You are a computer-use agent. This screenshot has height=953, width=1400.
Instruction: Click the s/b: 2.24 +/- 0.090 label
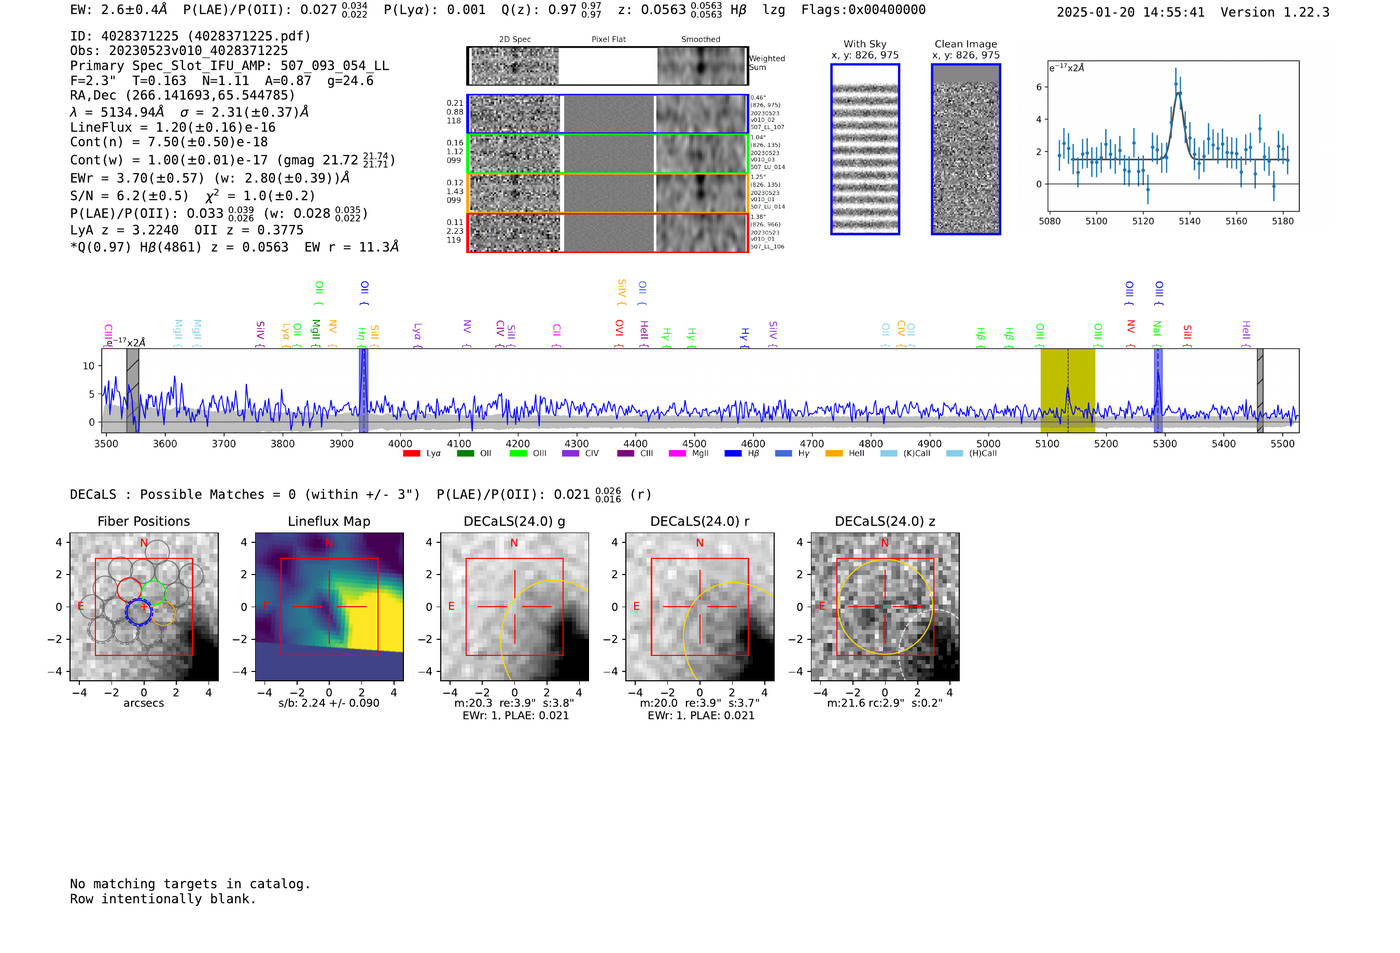[x=329, y=703]
